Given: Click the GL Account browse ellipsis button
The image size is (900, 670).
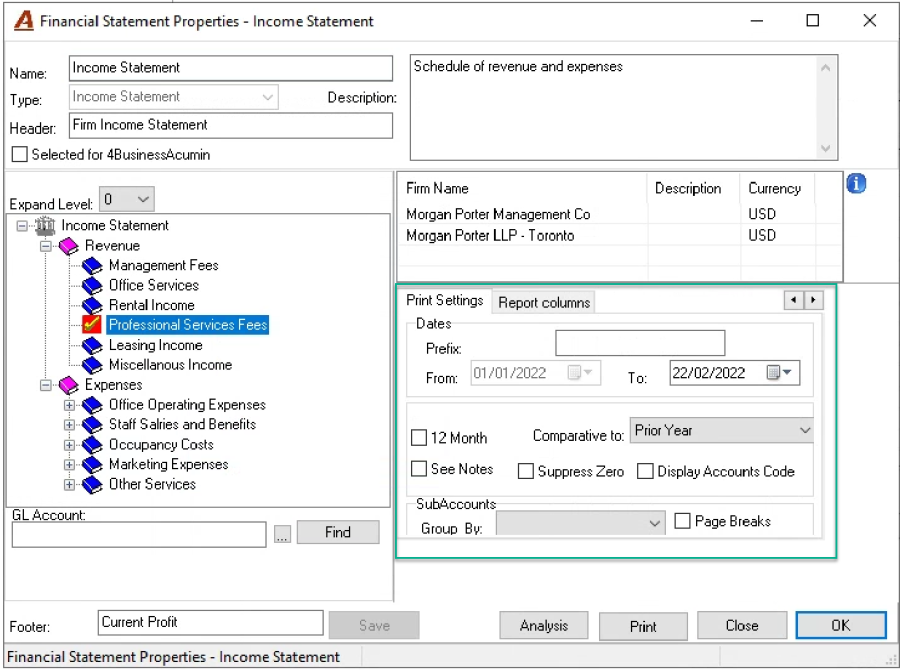Looking at the screenshot, I should point(282,534).
